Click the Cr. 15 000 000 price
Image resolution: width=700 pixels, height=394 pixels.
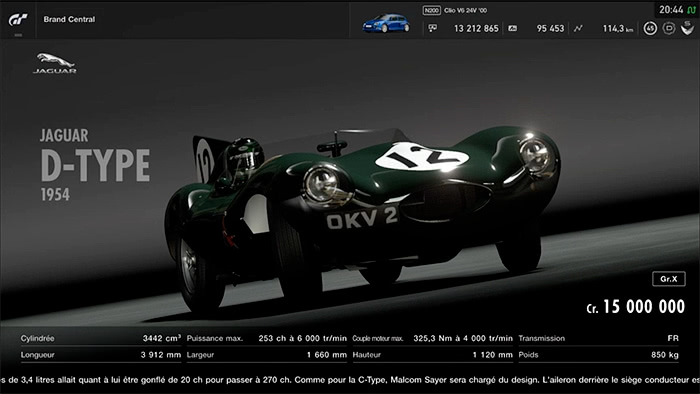click(635, 307)
